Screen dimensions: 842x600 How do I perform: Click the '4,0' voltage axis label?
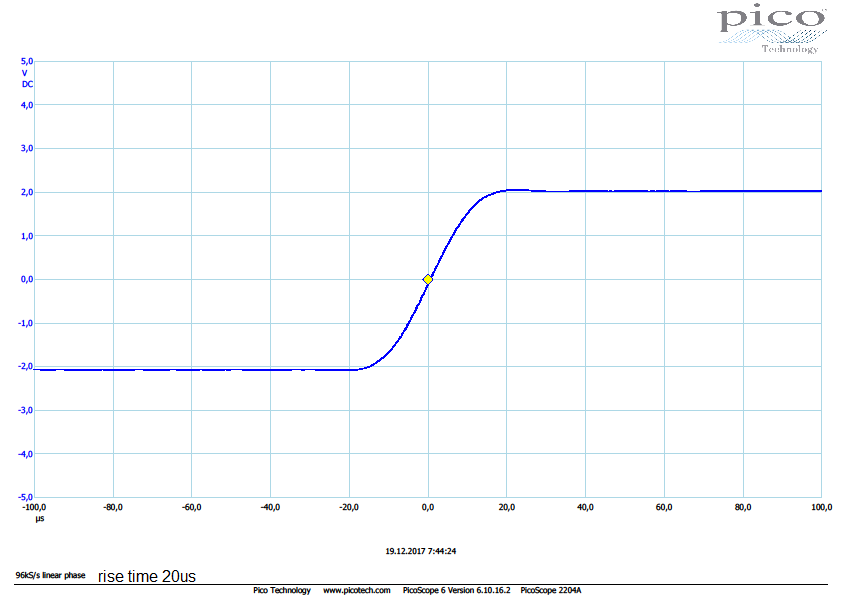pos(27,105)
